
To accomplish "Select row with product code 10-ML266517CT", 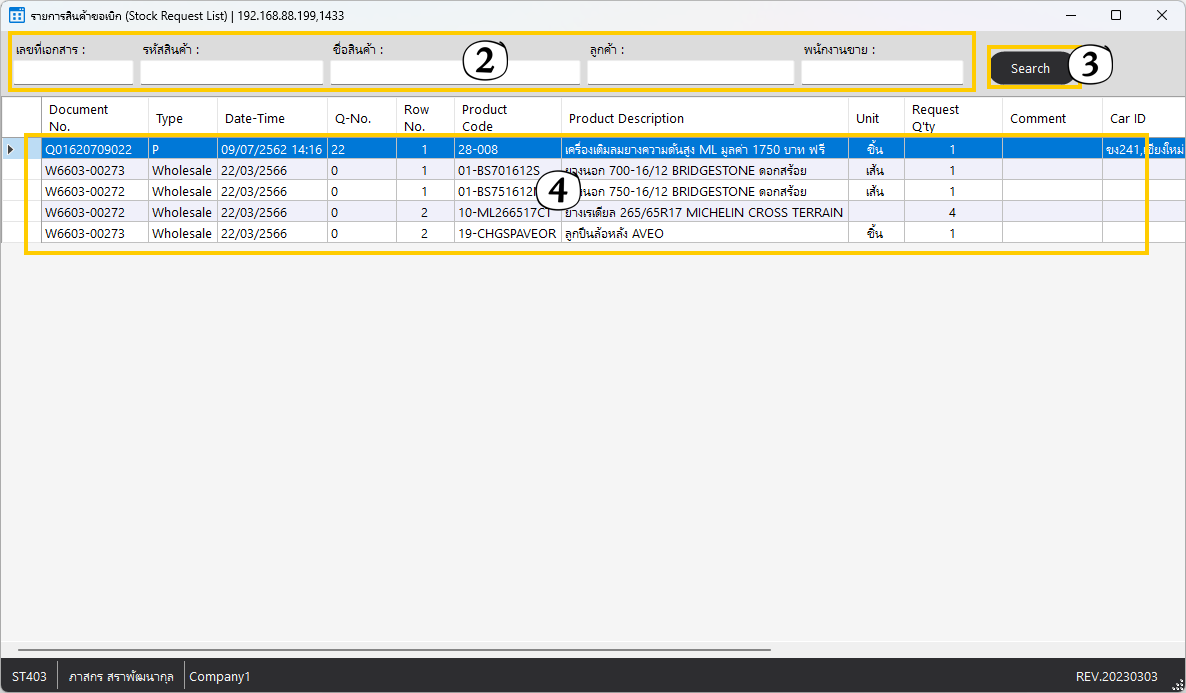I will pyautogui.click(x=506, y=213).
